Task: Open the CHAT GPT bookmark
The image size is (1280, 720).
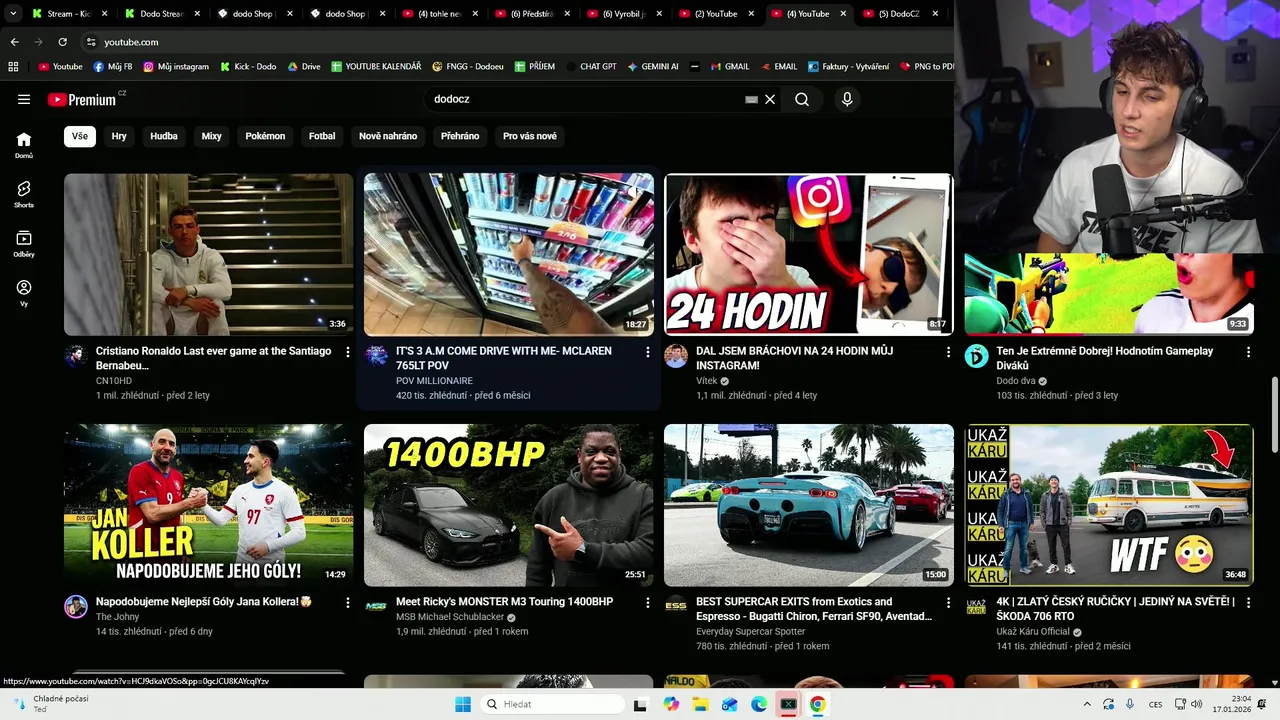Action: 591,67
